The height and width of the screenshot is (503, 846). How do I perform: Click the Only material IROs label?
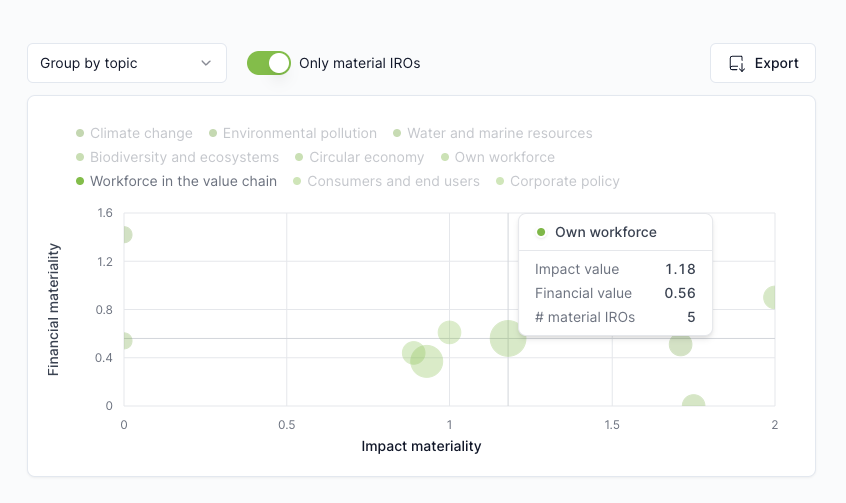click(360, 63)
